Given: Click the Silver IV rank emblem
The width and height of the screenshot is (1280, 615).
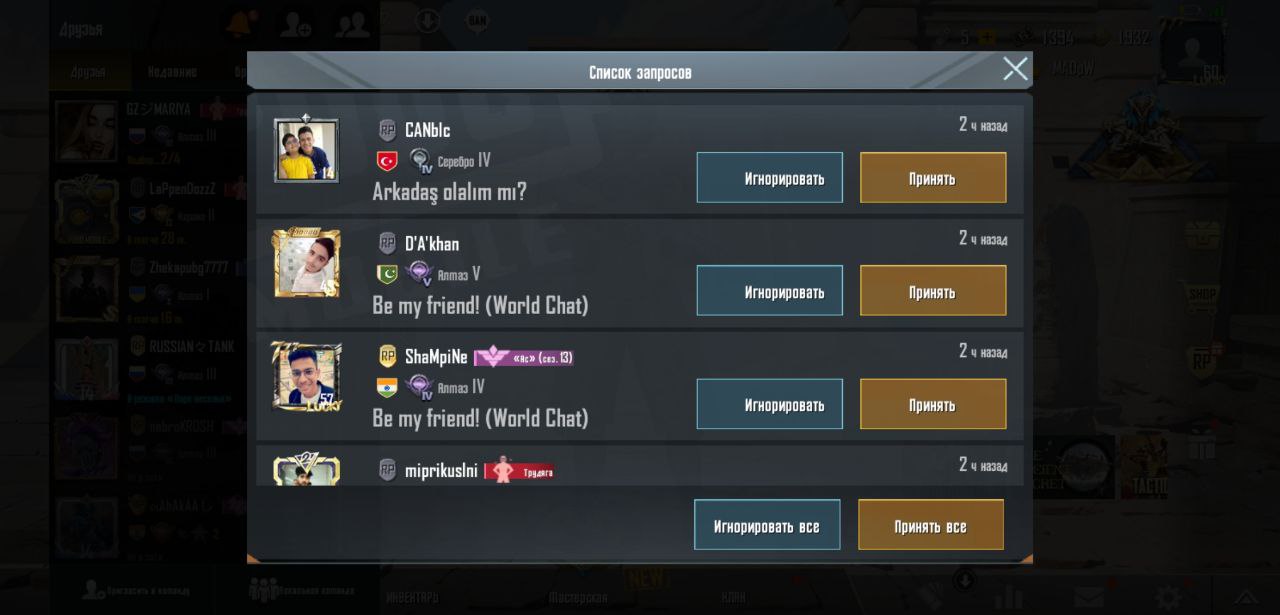Looking at the screenshot, I should coord(421,161).
